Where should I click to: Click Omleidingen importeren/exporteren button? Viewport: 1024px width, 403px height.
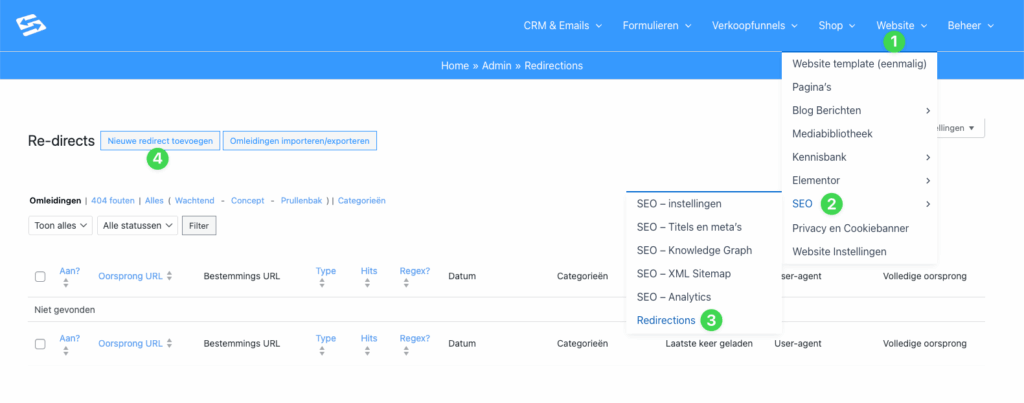[x=300, y=141]
